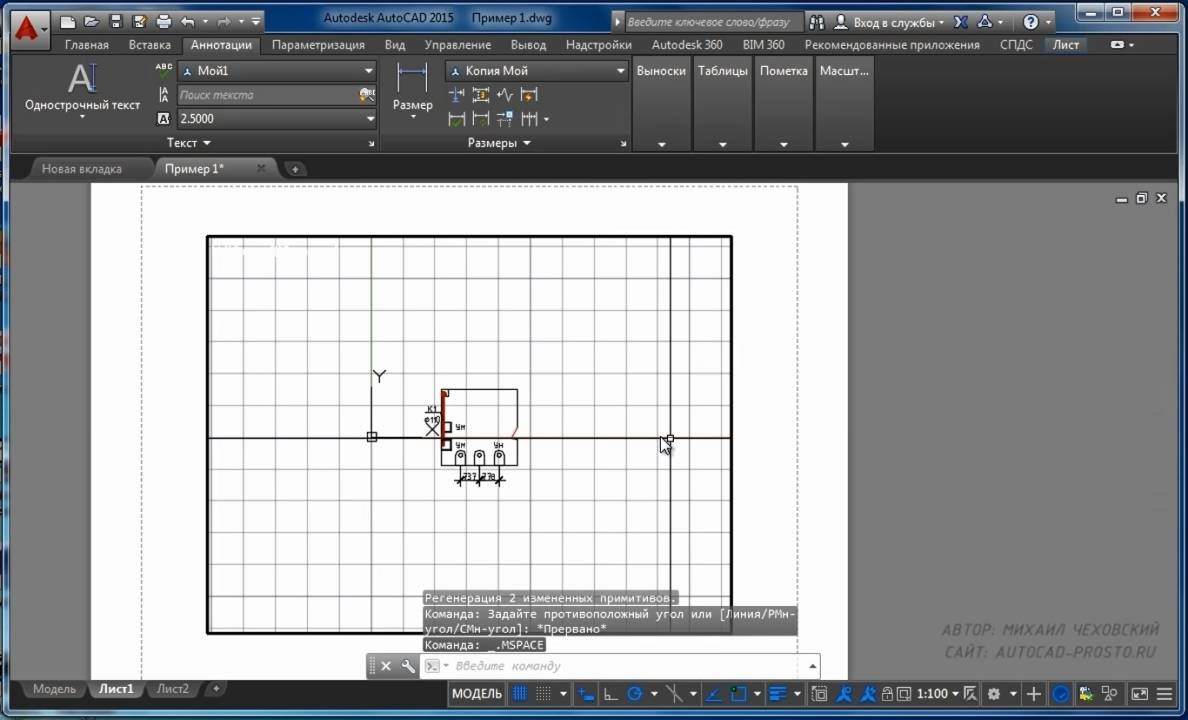Click the adjust dimension space icon
The image size is (1188, 720).
[480, 95]
